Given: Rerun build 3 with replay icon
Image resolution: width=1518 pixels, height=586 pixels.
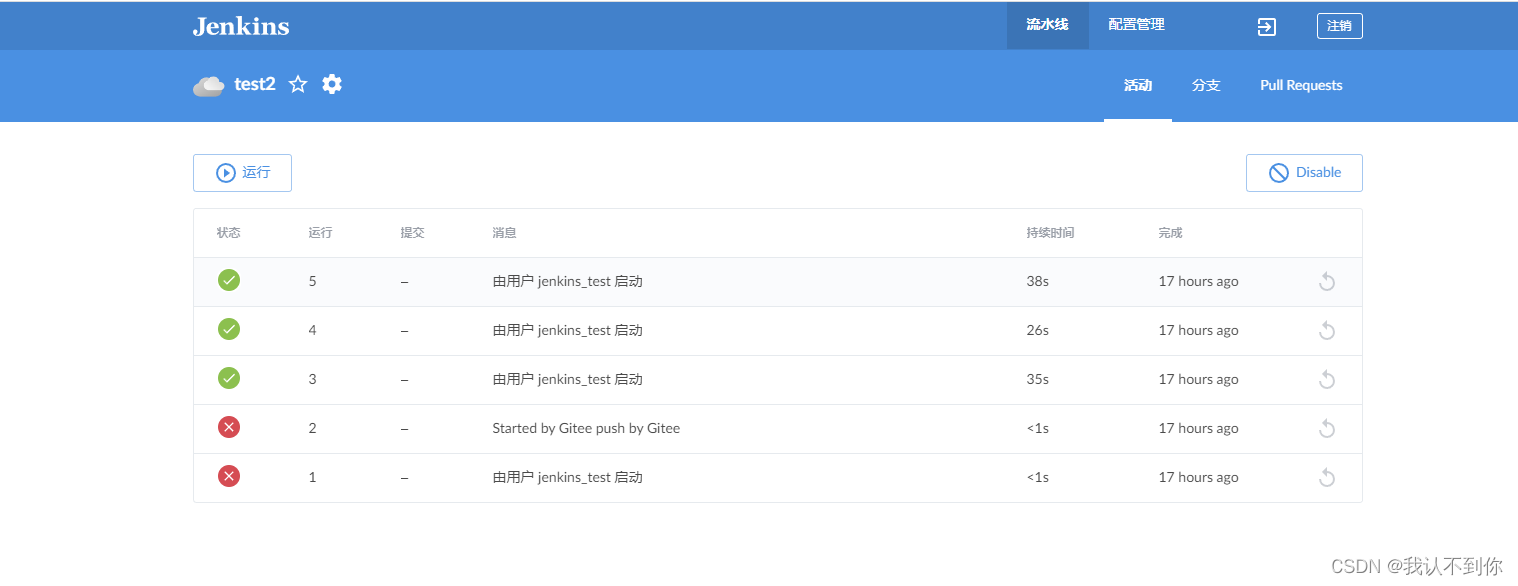Looking at the screenshot, I should pos(1326,380).
